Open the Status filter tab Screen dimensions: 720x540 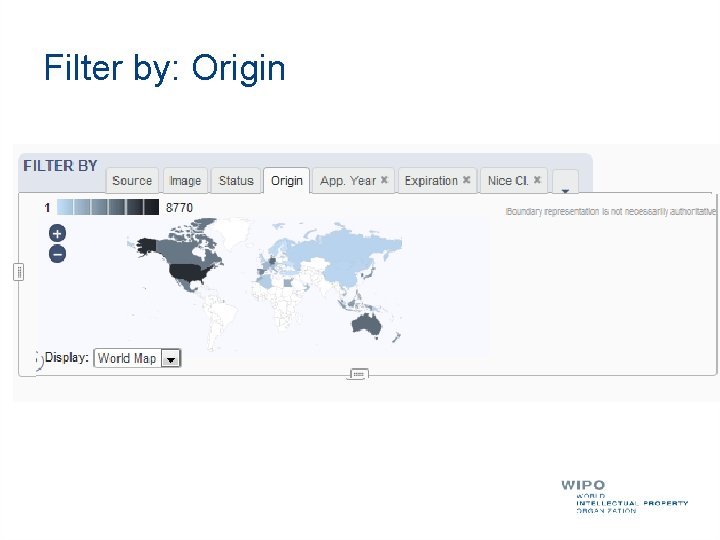coord(236,181)
